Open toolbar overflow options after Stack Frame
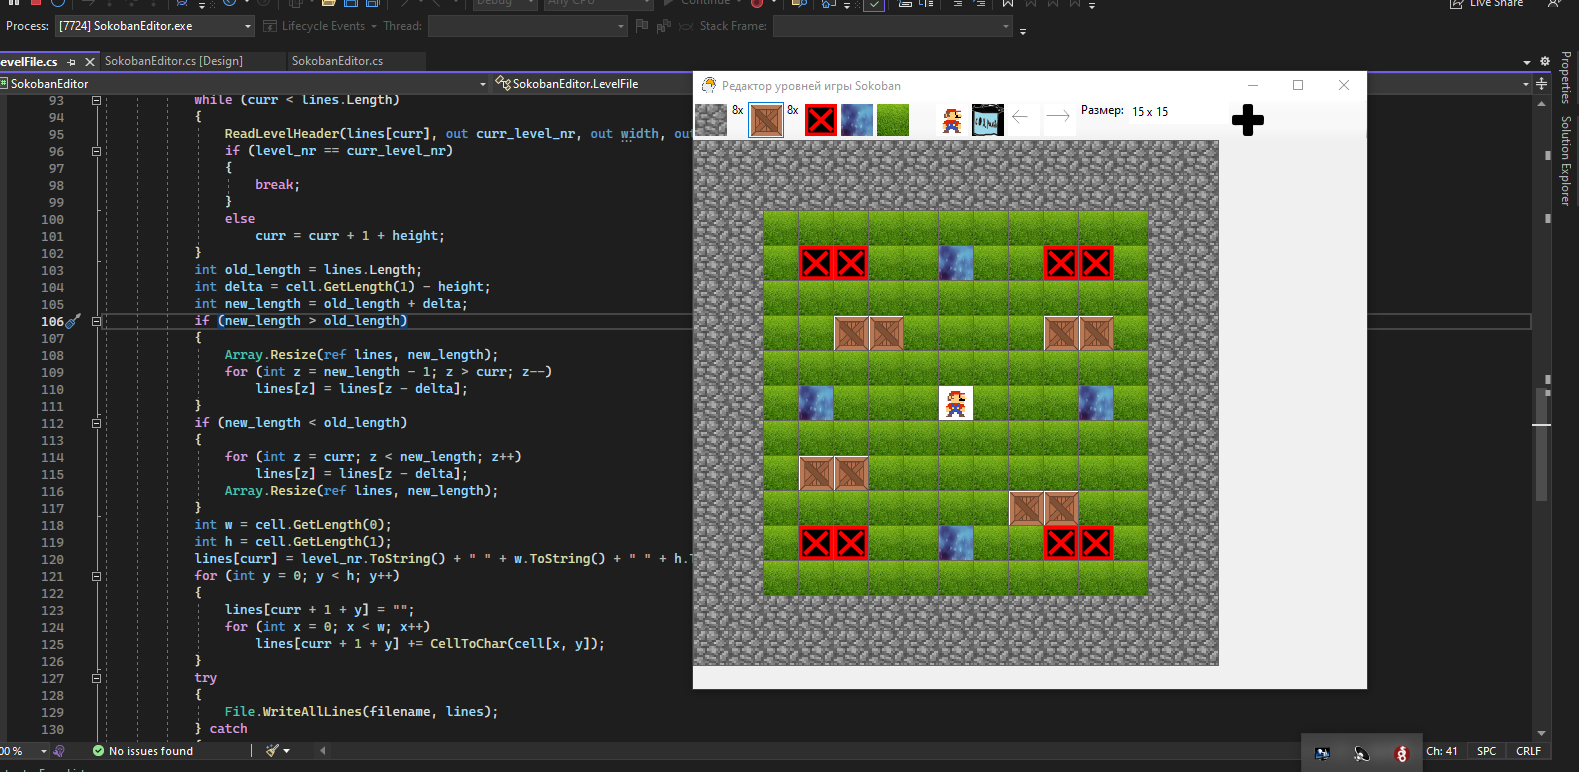This screenshot has height=772, width=1579. click(x=1023, y=31)
